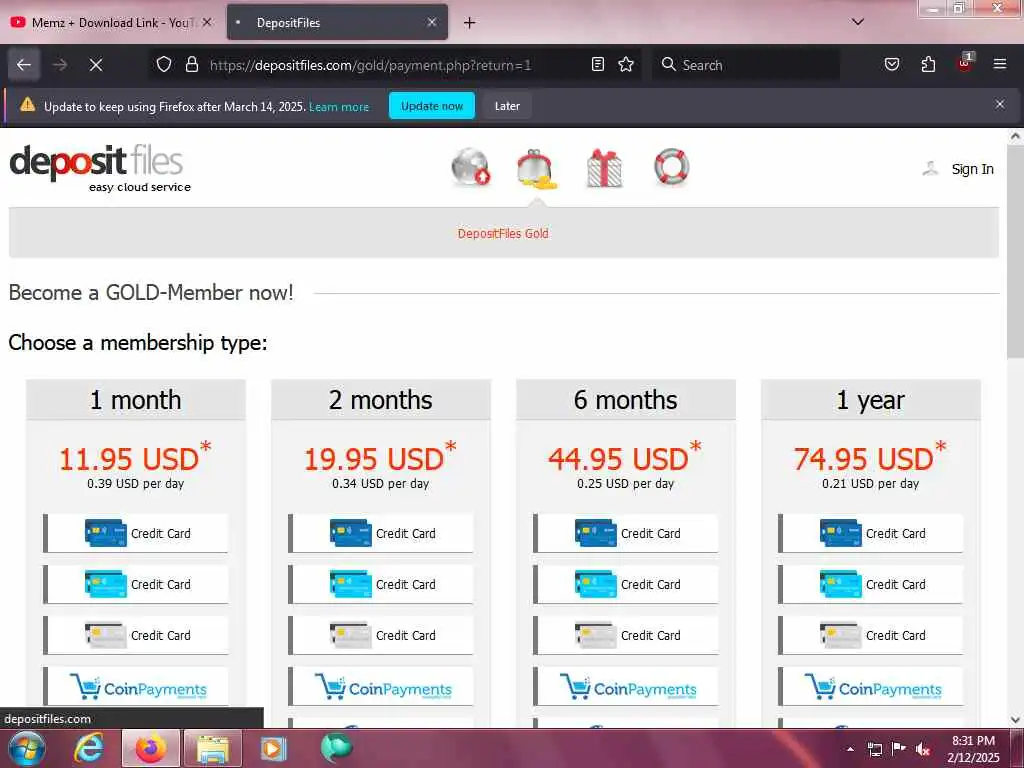The image size is (1024, 768).
Task: Go back using the browser back arrow
Action: click(24, 65)
